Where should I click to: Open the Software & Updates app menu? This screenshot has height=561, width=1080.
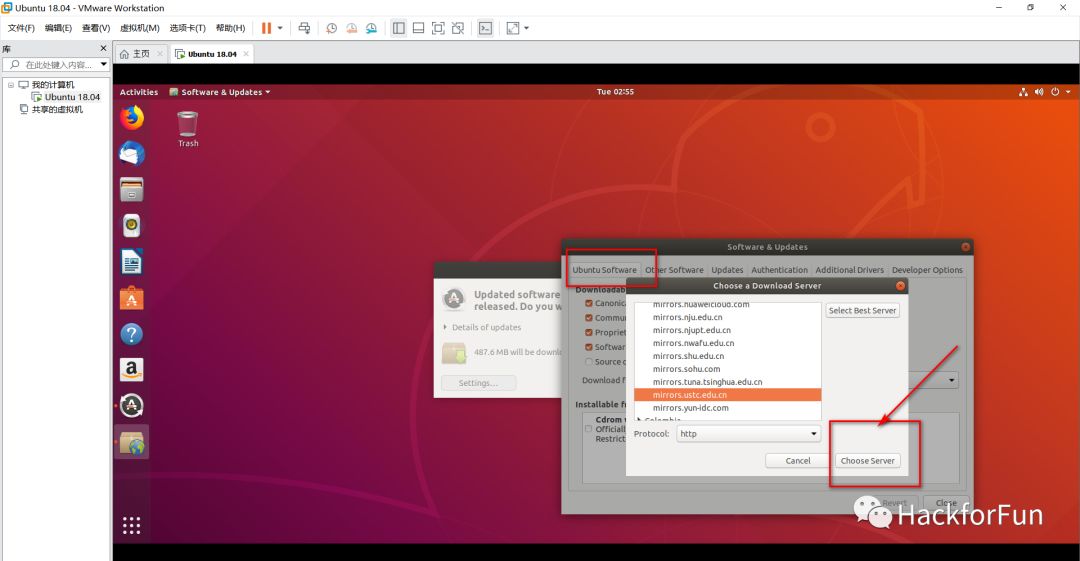[x=220, y=92]
